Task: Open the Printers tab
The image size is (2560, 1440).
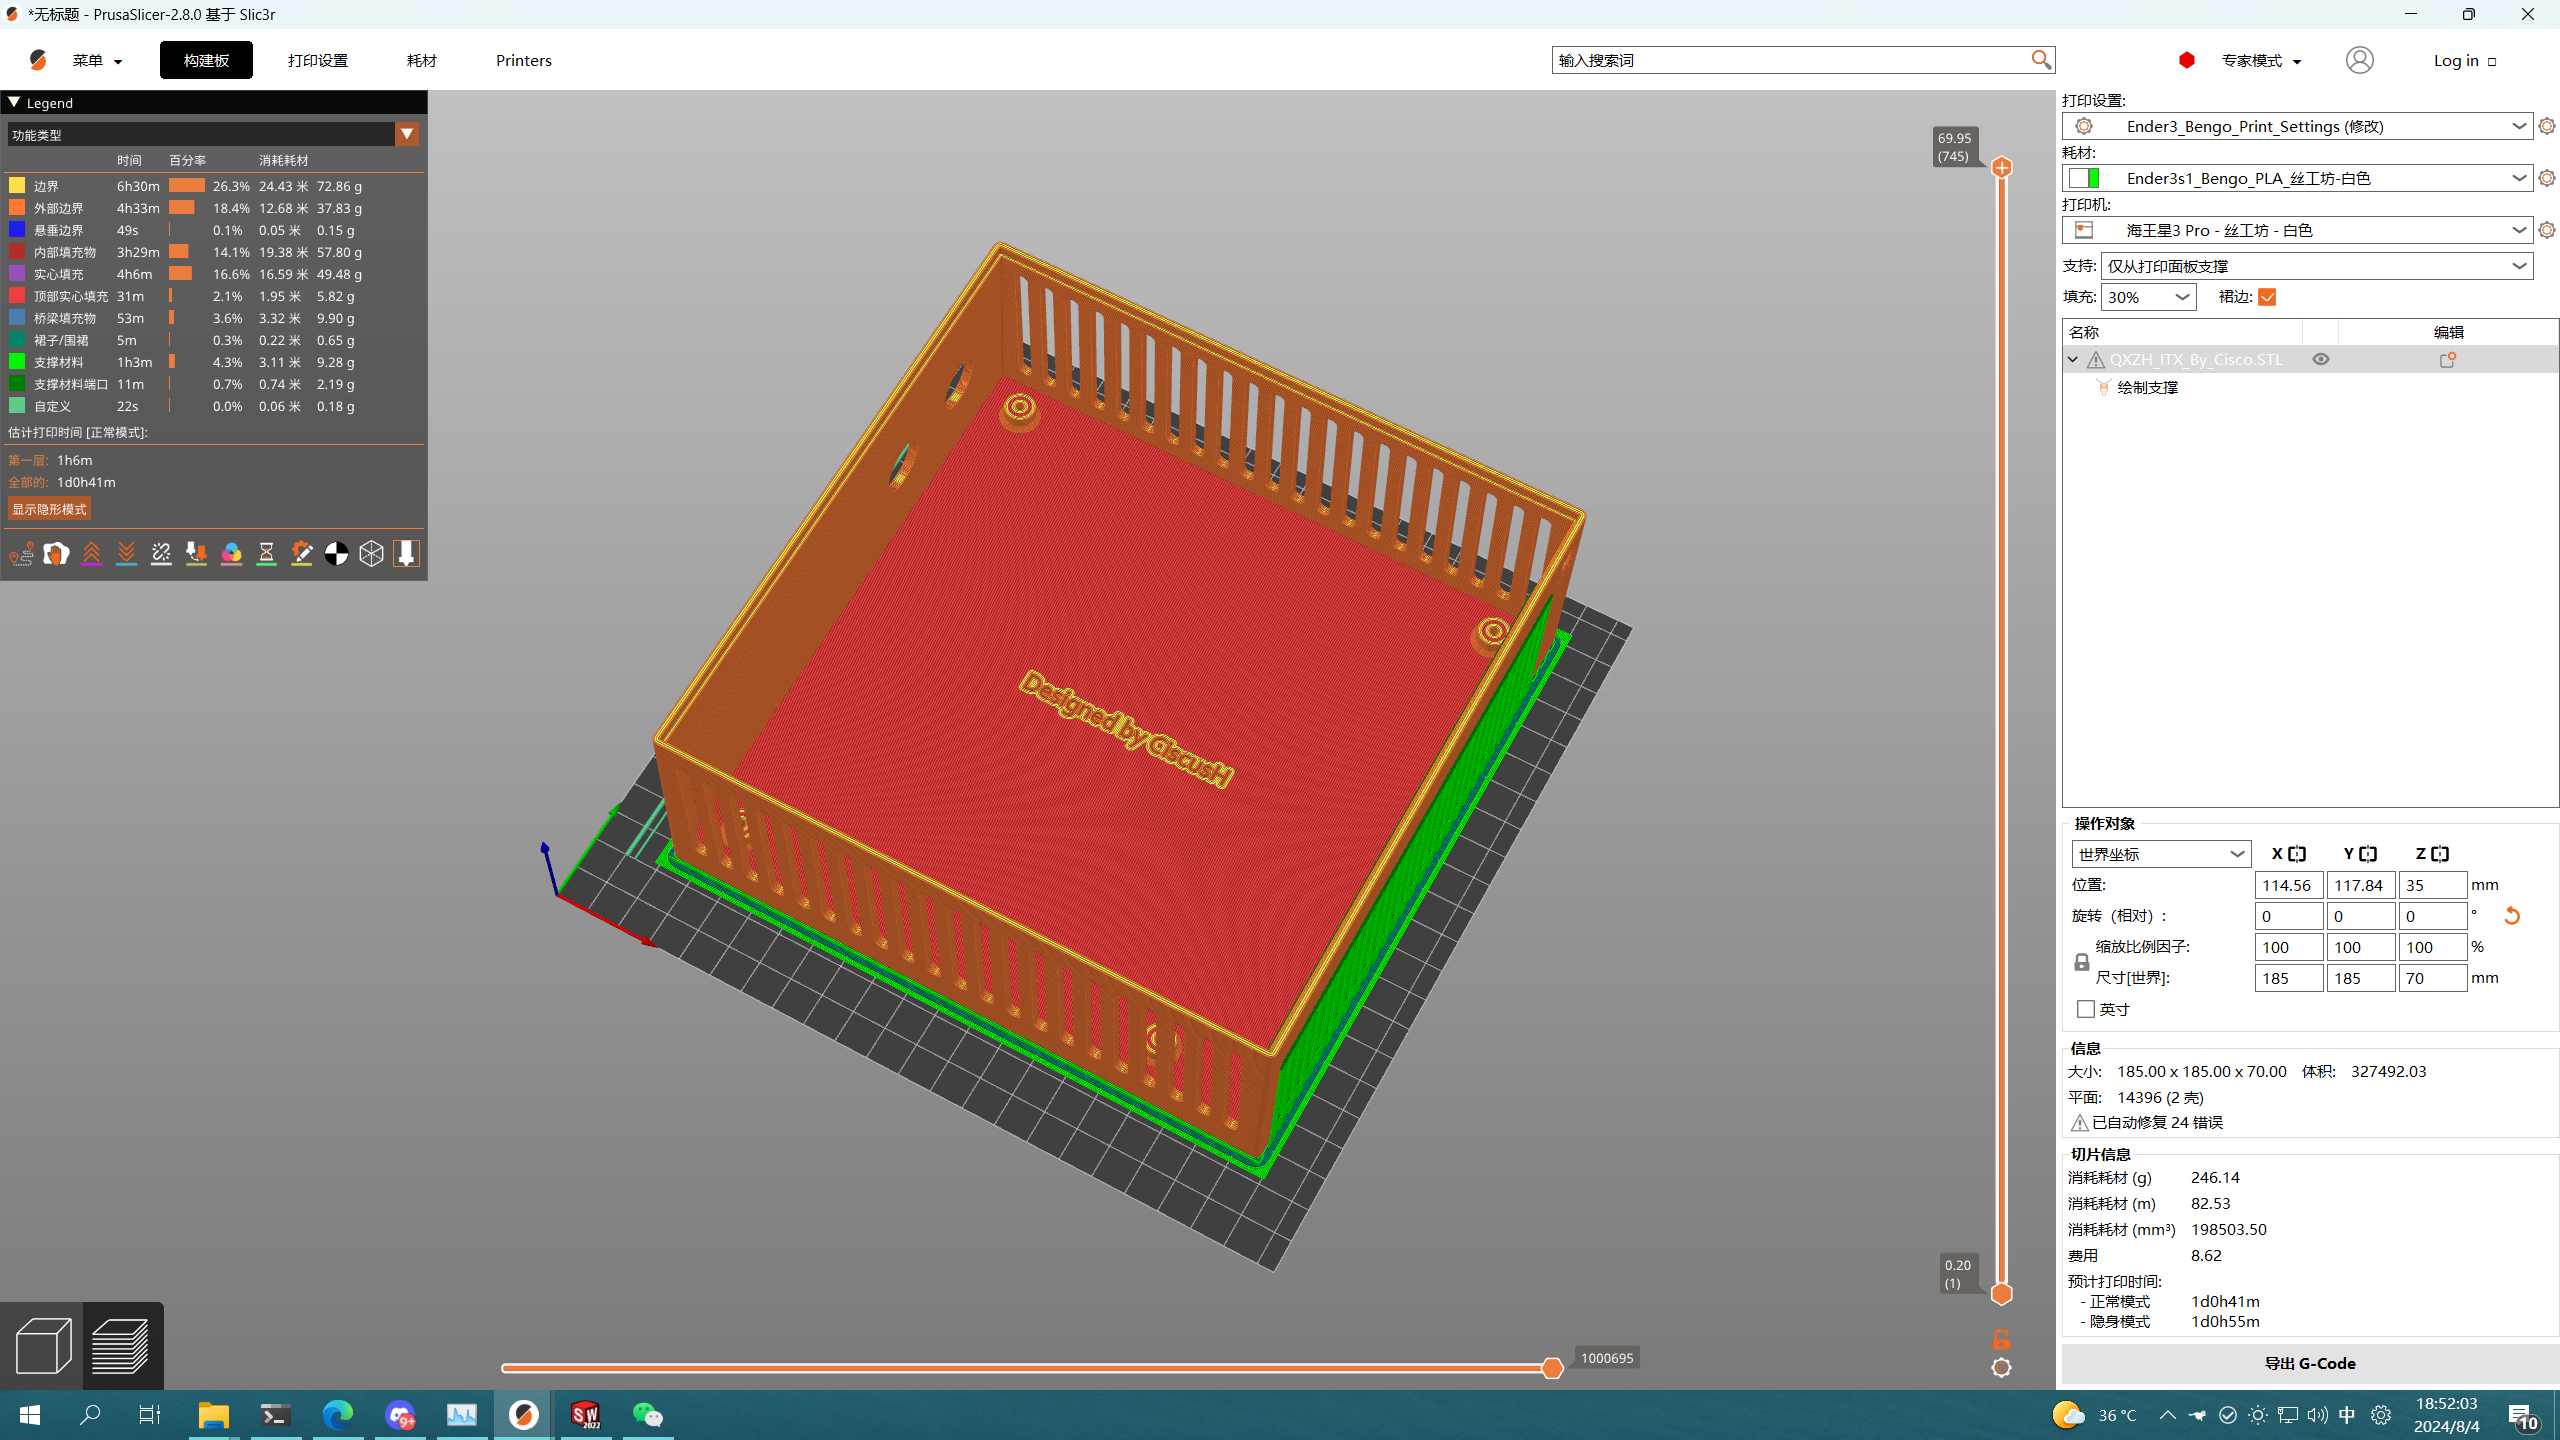Action: [x=523, y=60]
